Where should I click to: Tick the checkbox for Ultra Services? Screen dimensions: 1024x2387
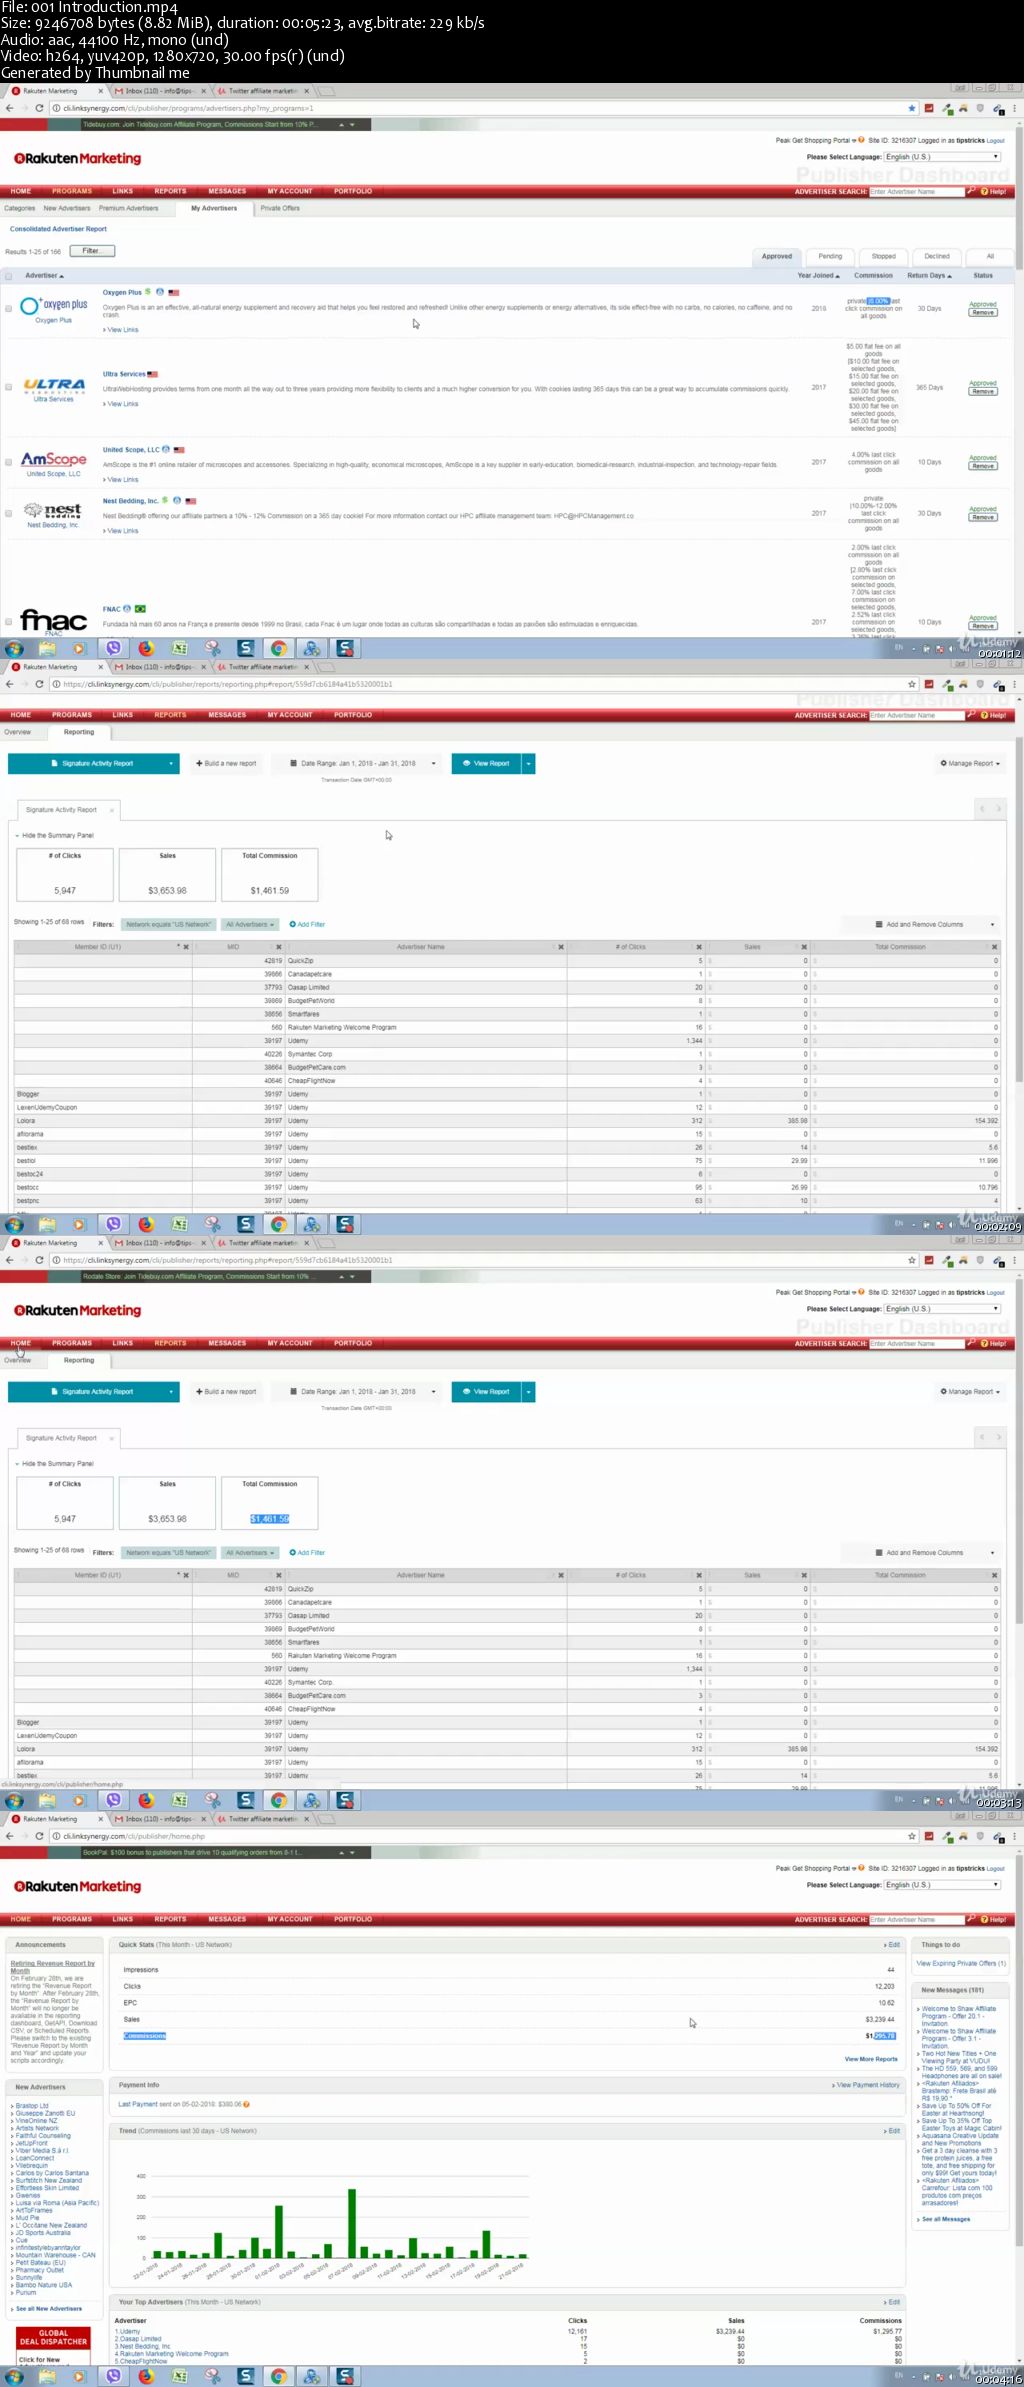pyautogui.click(x=9, y=387)
